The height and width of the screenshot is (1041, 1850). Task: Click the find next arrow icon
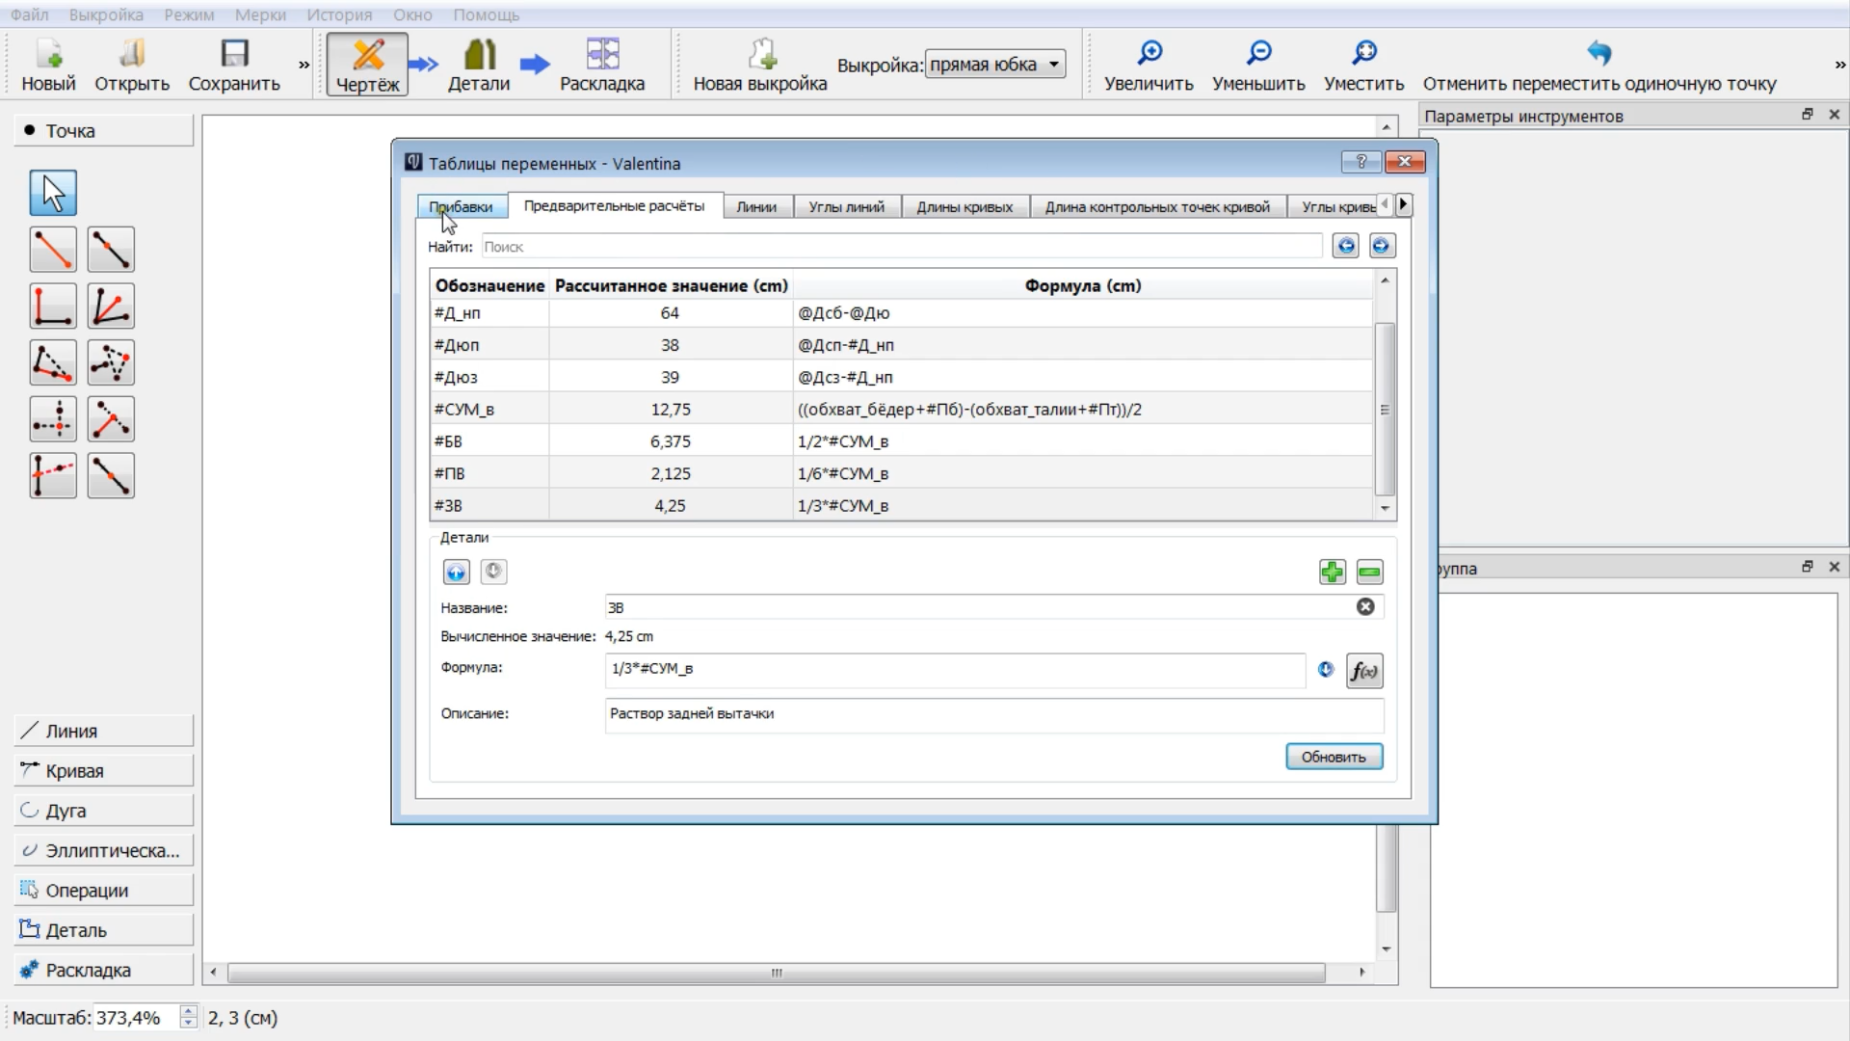coord(1381,246)
